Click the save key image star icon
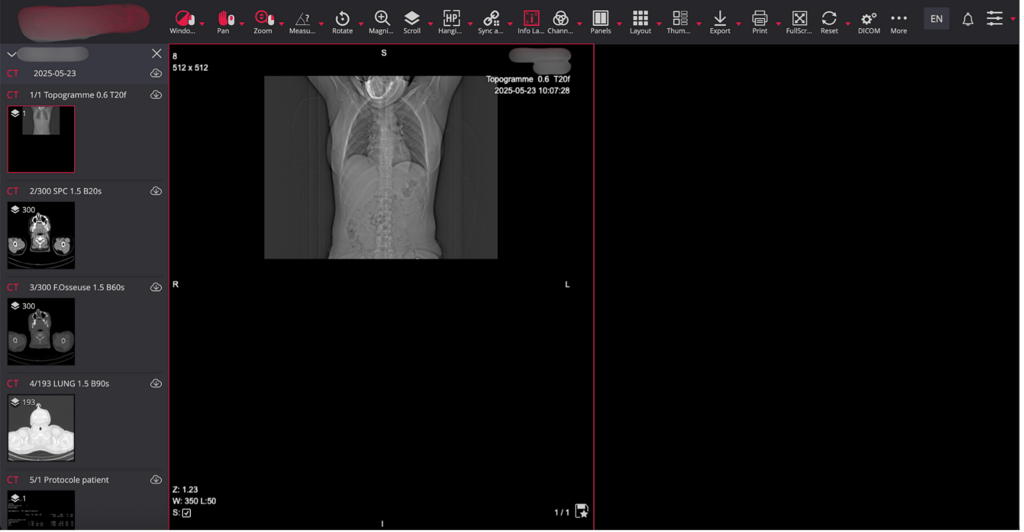 click(581, 511)
